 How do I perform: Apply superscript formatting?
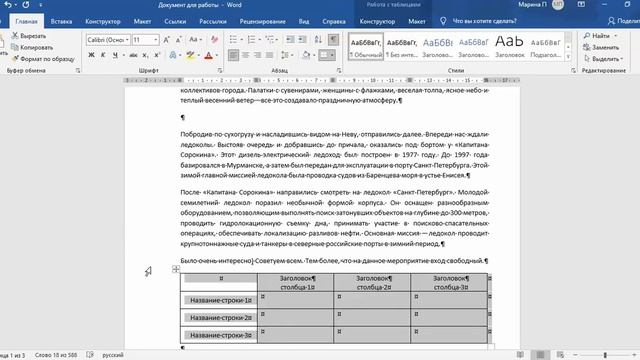tap(157, 55)
